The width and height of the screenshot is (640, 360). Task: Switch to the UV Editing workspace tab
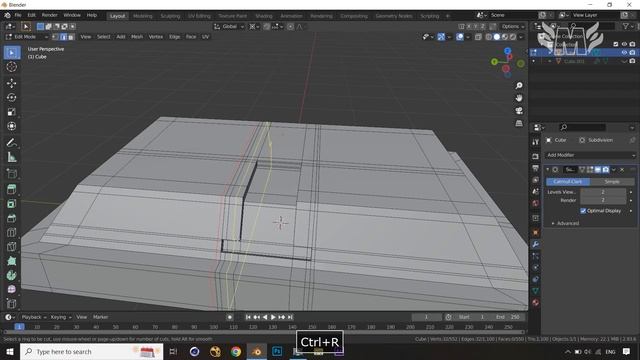click(199, 16)
